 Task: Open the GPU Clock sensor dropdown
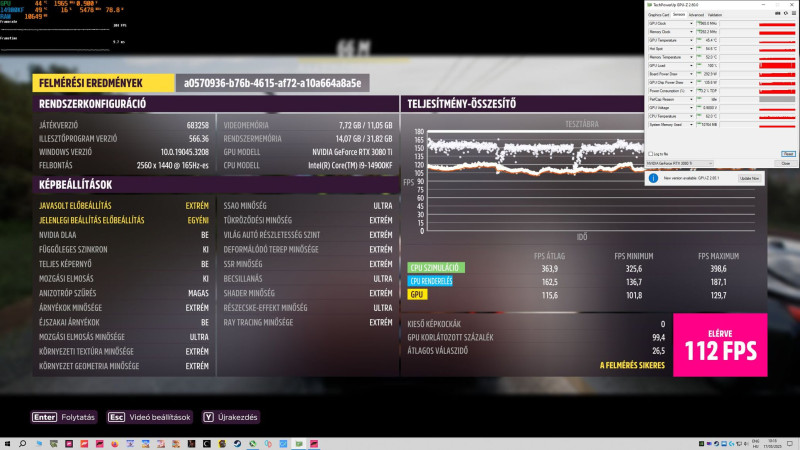coord(691,23)
